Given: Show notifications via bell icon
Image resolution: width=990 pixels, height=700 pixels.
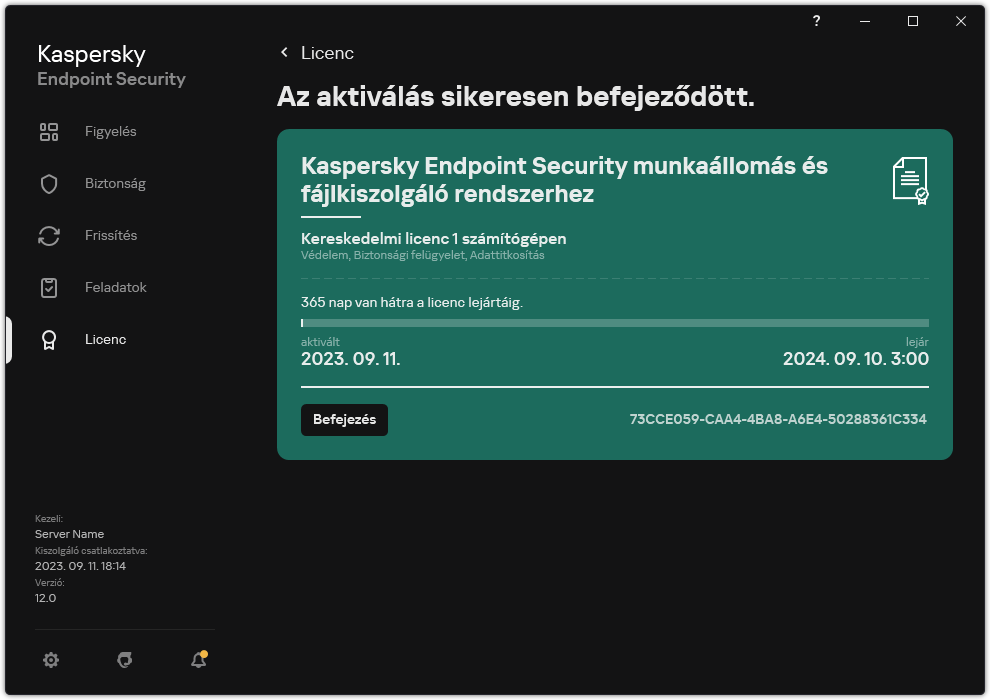Looking at the screenshot, I should pos(198,660).
